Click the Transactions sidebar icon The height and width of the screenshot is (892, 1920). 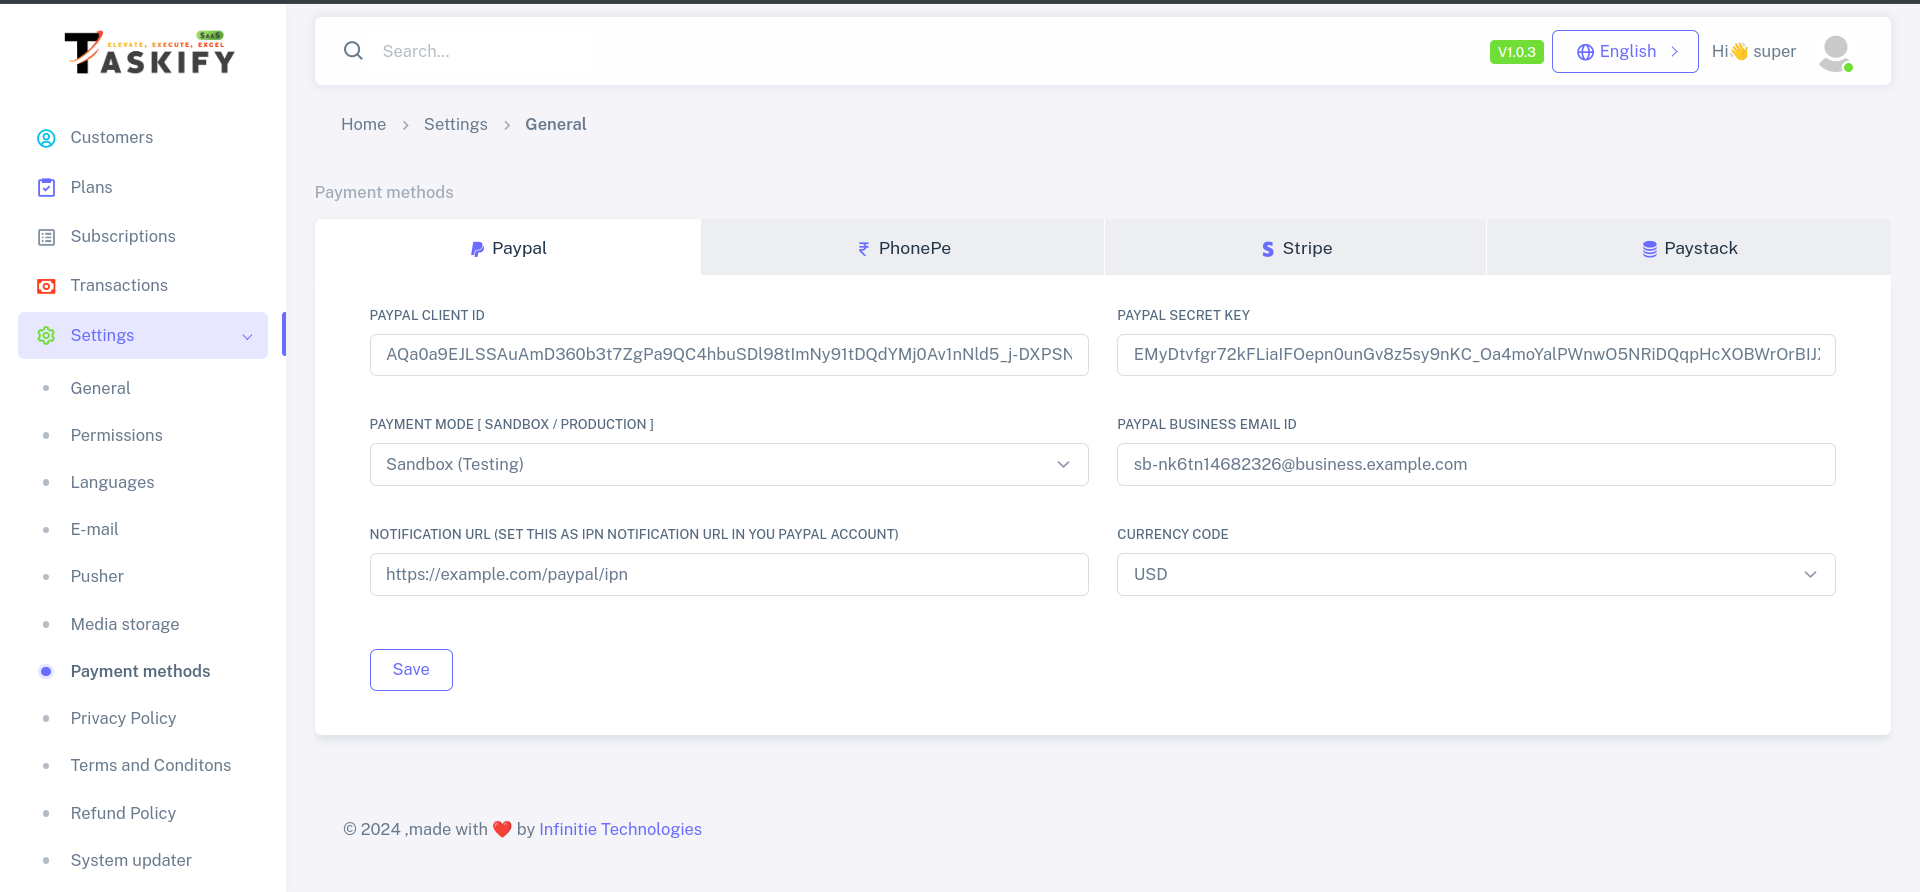point(46,286)
